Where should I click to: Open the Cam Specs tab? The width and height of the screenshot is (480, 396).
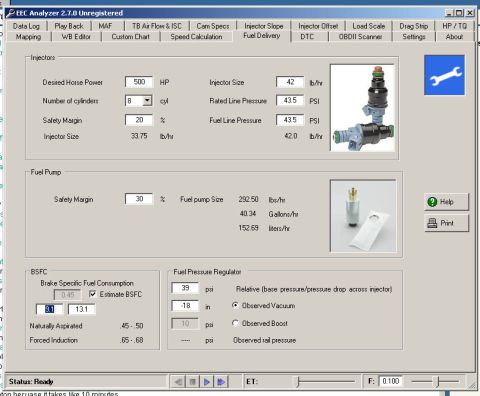click(213, 26)
